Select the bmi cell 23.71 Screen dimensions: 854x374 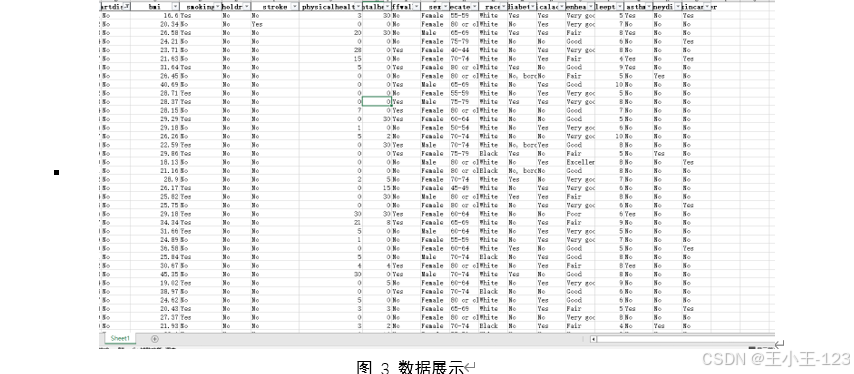coord(155,50)
